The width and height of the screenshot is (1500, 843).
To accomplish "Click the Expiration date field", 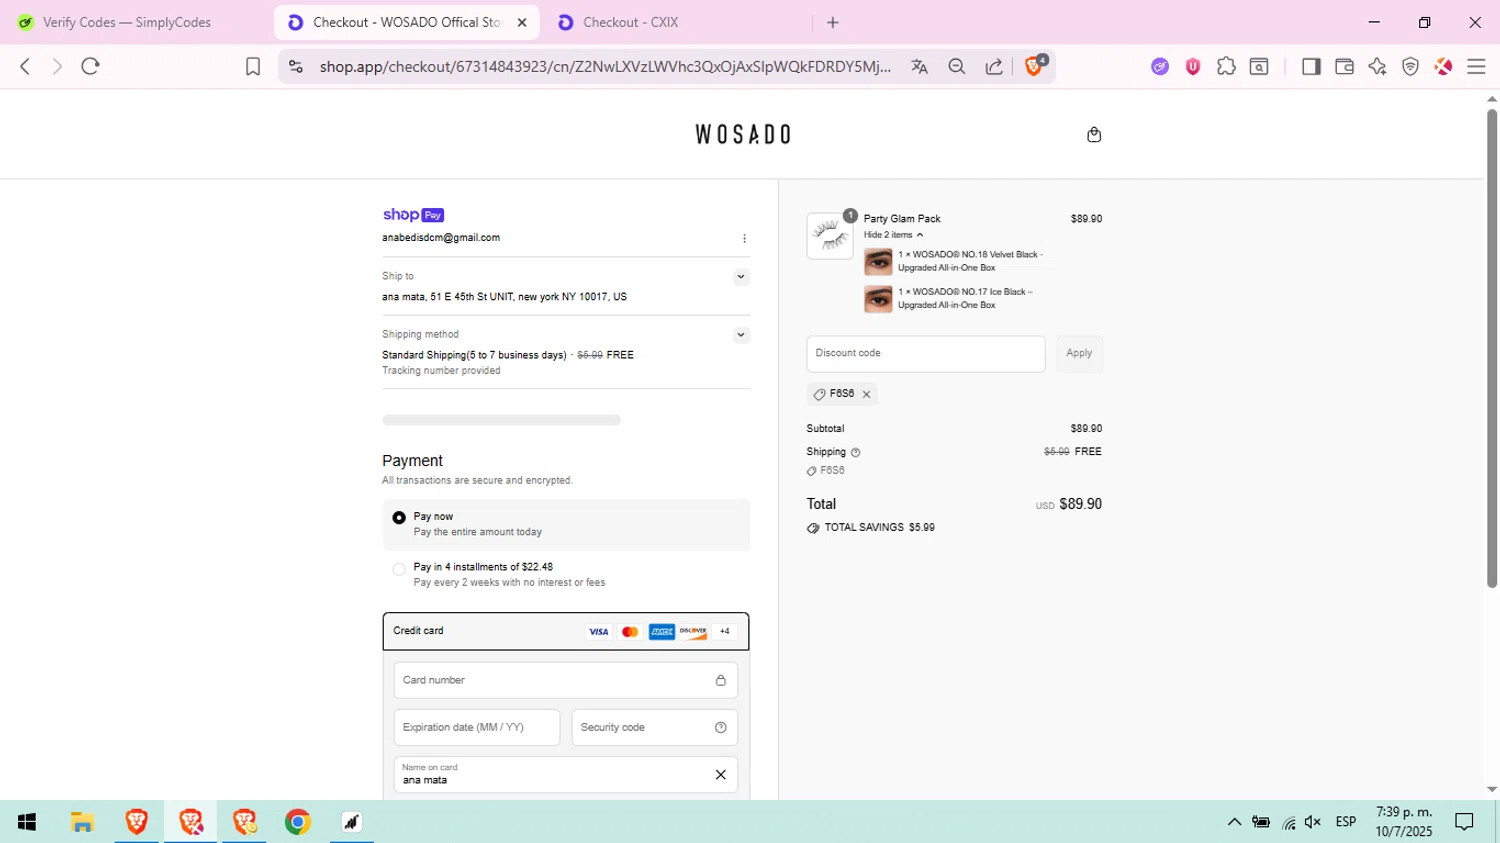I will (x=477, y=727).
